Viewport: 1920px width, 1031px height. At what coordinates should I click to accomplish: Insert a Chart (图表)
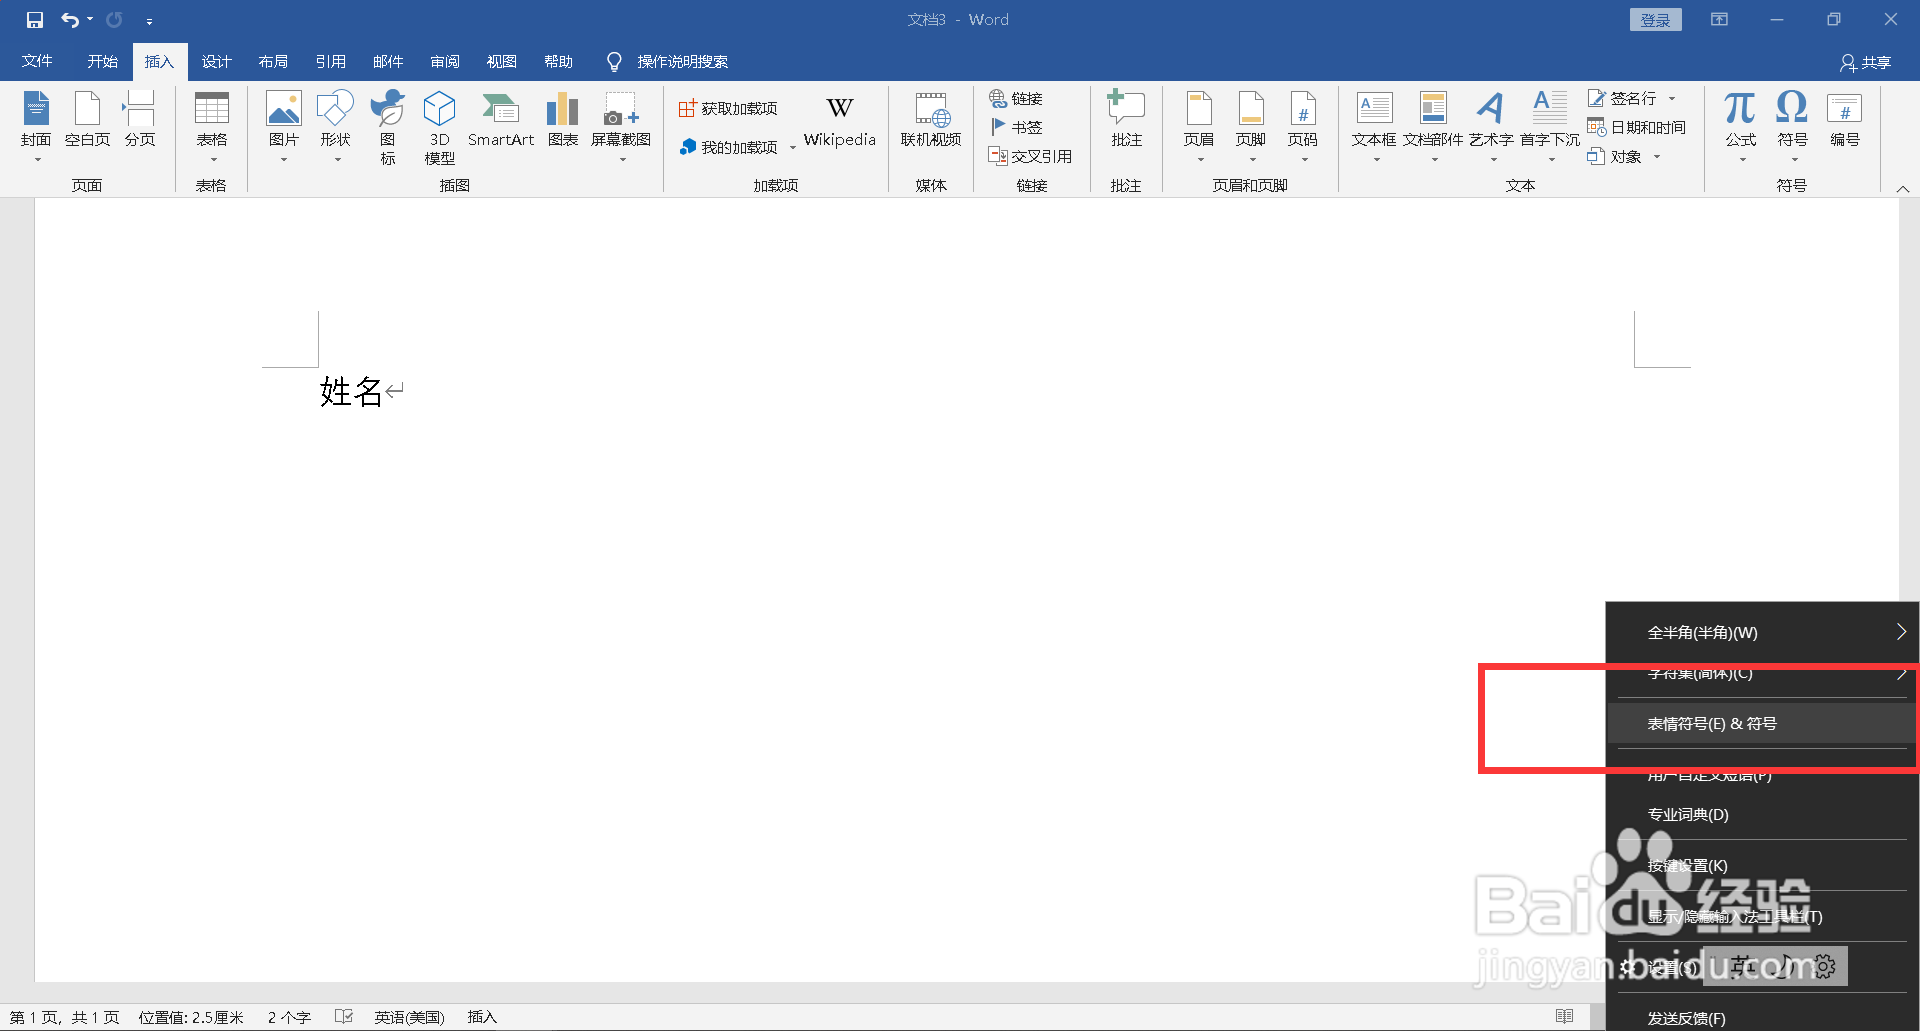pos(563,120)
